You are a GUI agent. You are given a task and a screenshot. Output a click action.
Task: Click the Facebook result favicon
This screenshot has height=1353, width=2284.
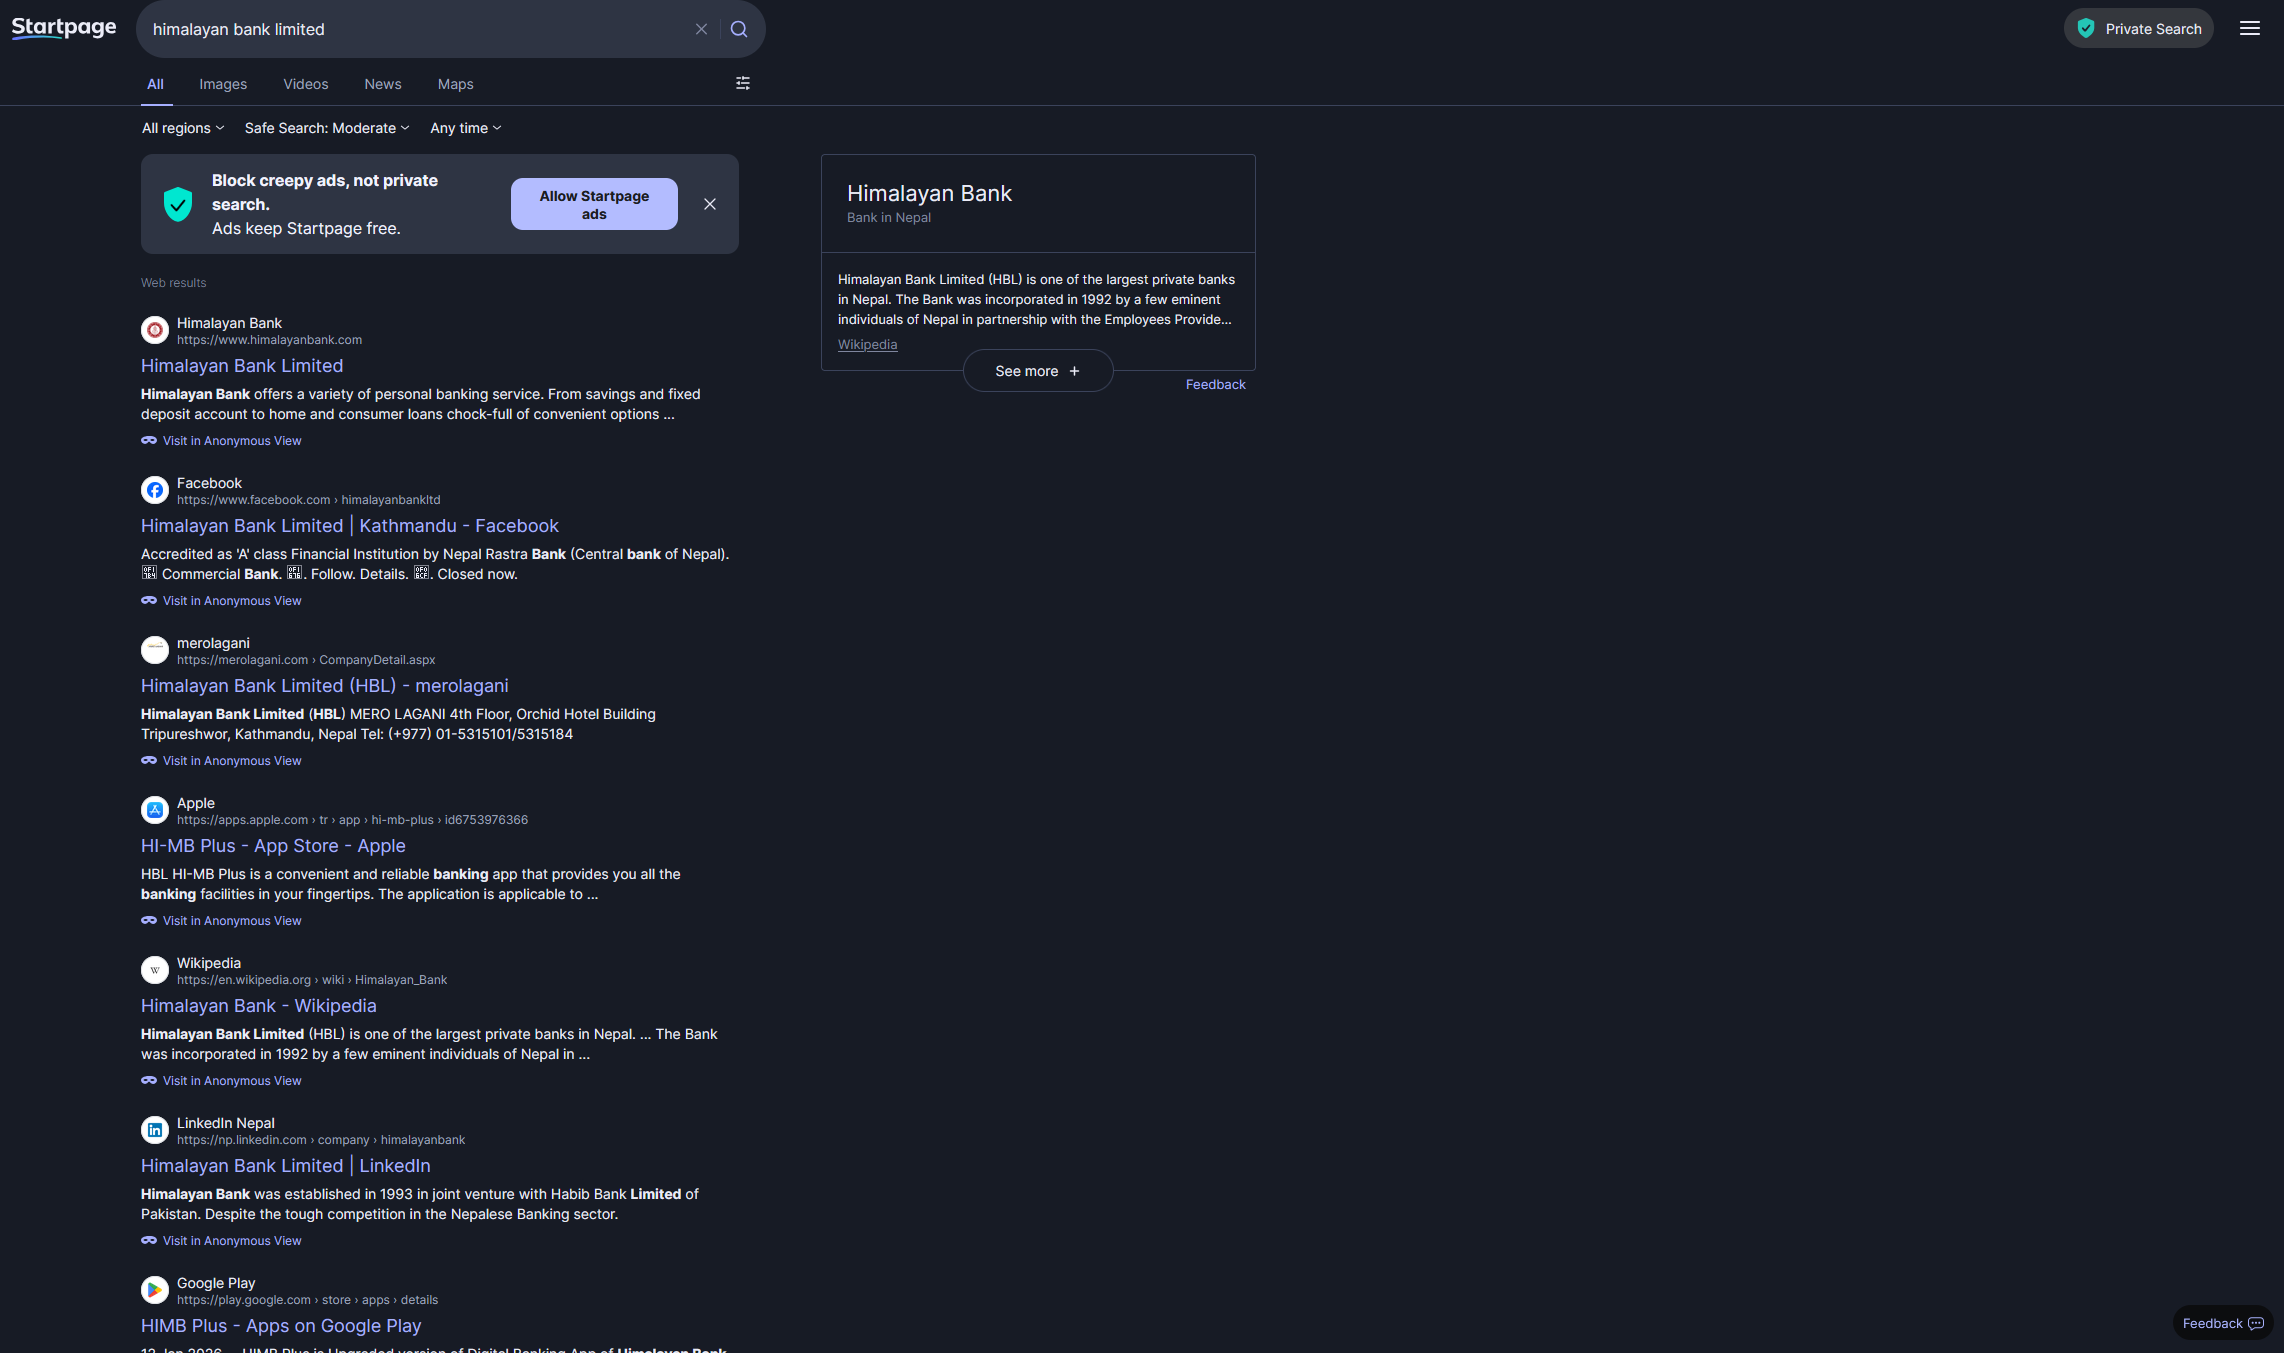(x=155, y=490)
